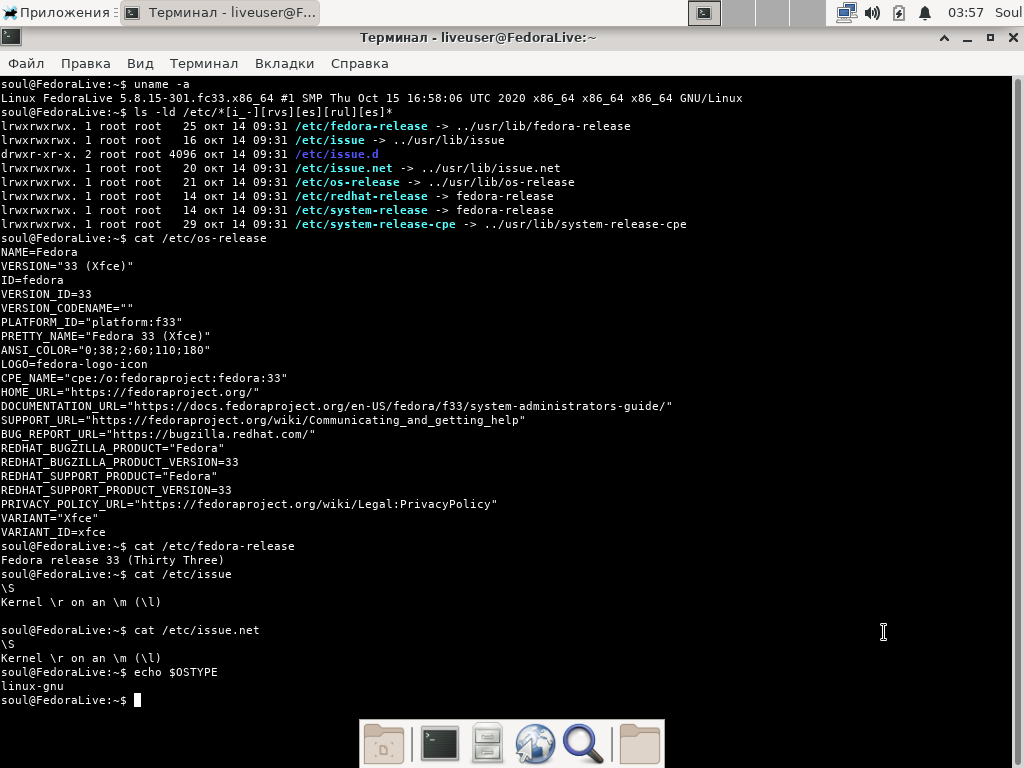The width and height of the screenshot is (1024, 768).
Task: Switch to the first workspace with terminal
Action: 705,12
